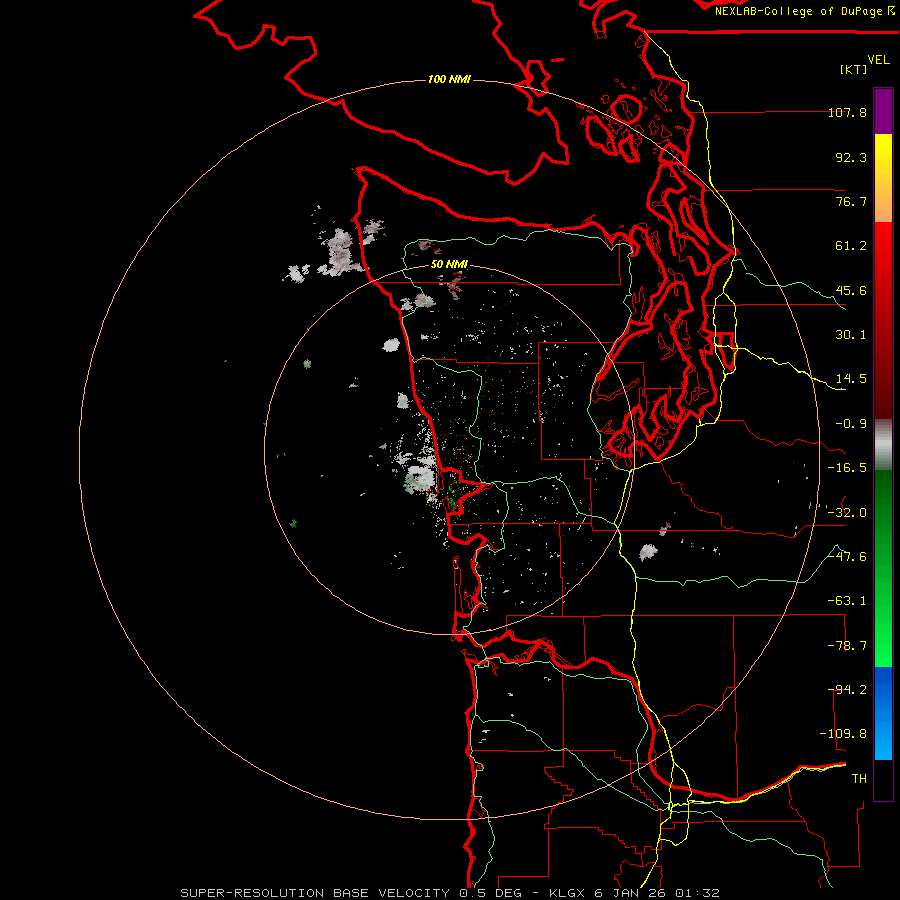This screenshot has width=900, height=900.
Task: Click the 107.8 velocity scale value
Action: pyautogui.click(x=848, y=112)
